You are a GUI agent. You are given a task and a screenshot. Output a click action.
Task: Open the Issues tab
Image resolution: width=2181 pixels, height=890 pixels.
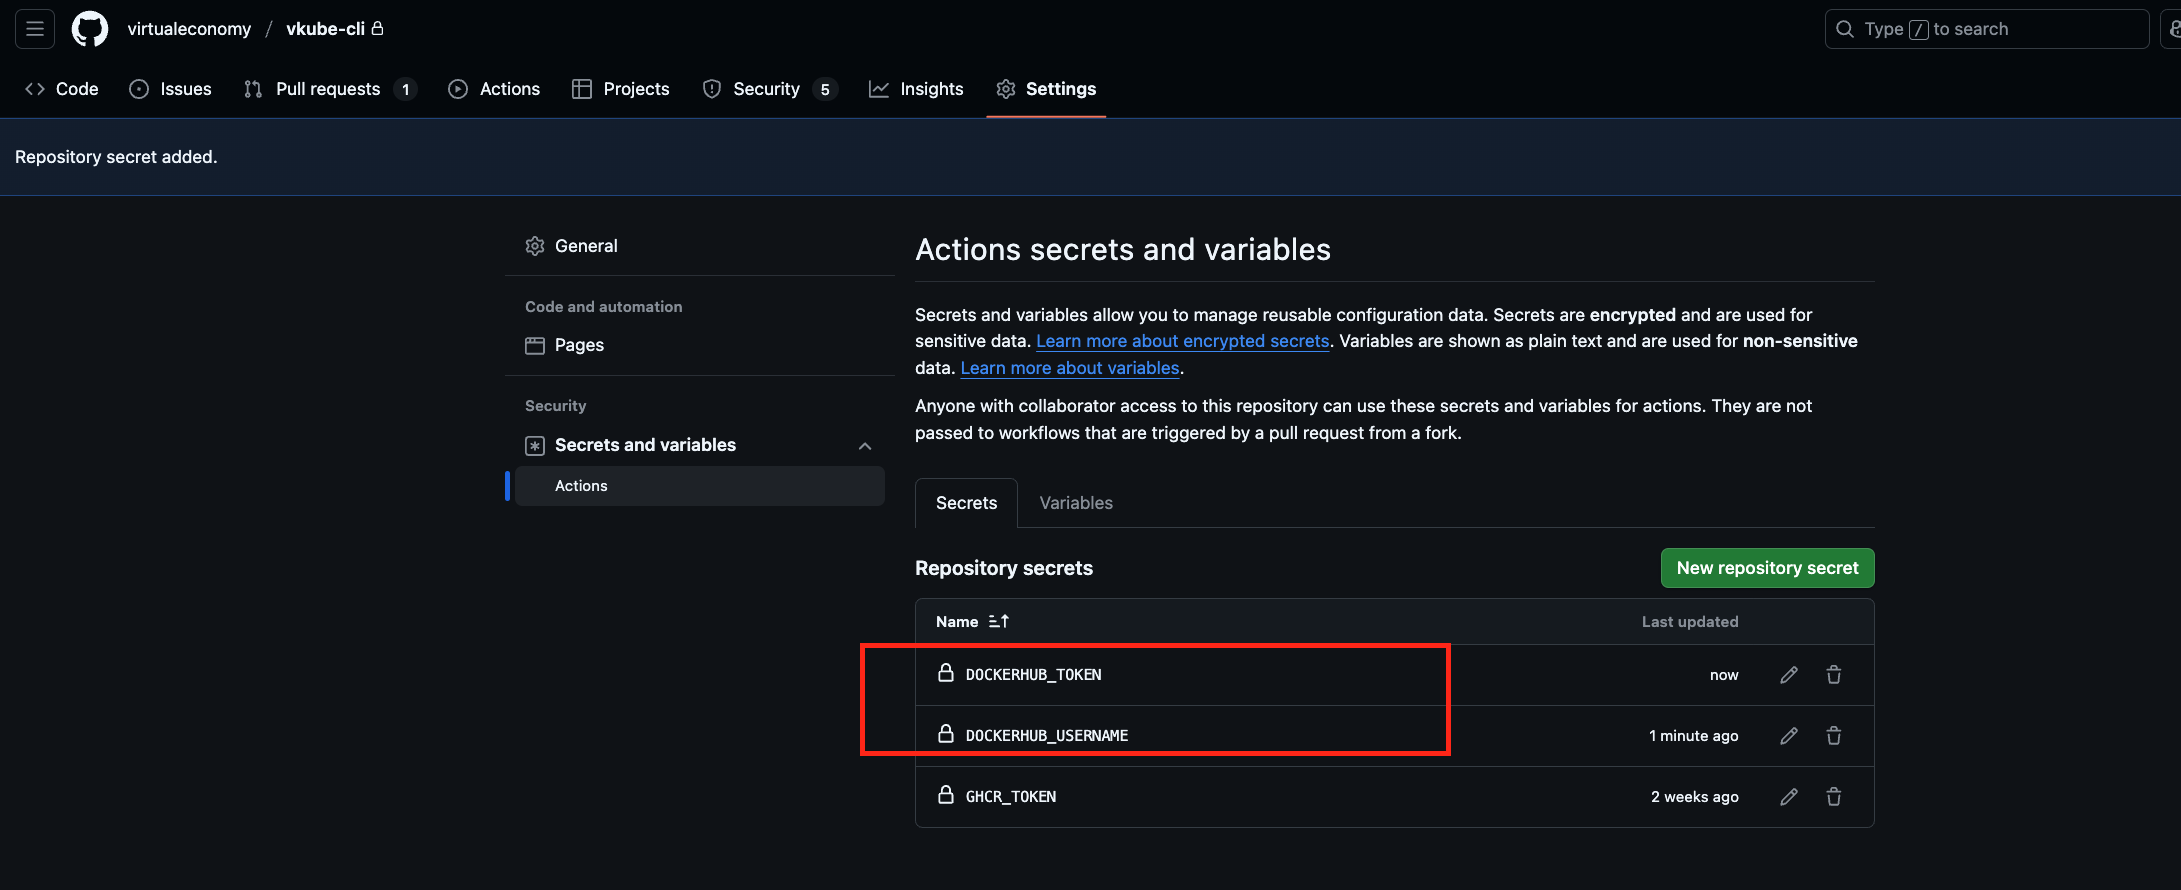(x=171, y=89)
